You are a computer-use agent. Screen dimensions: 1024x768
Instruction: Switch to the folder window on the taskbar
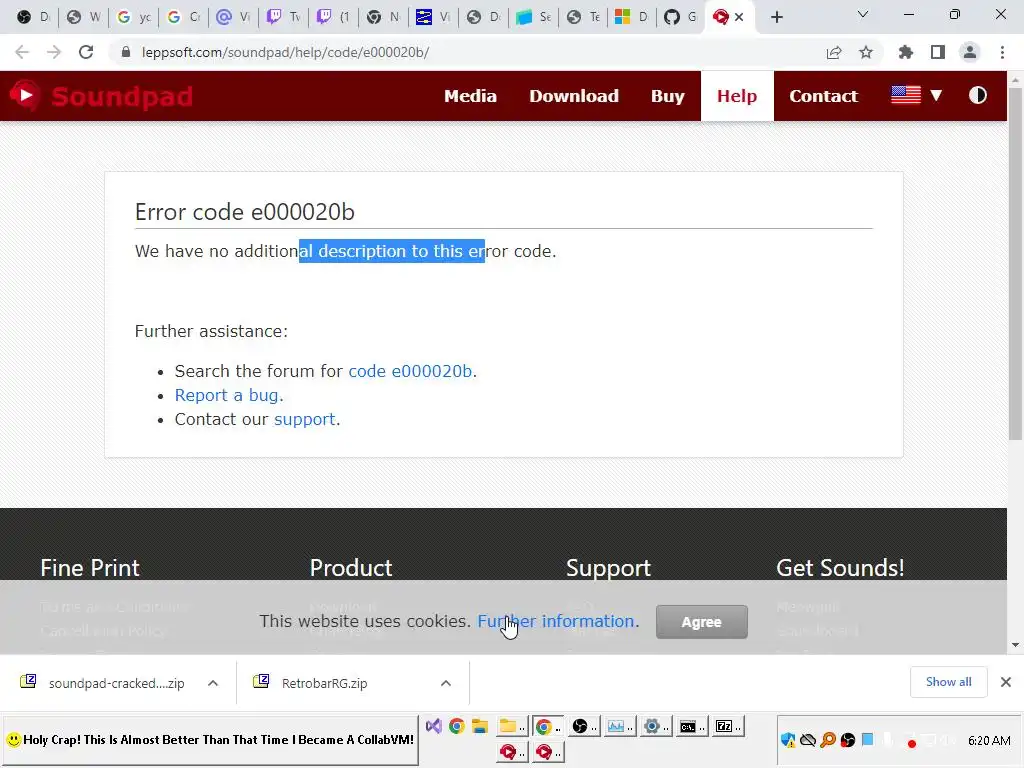point(512,726)
